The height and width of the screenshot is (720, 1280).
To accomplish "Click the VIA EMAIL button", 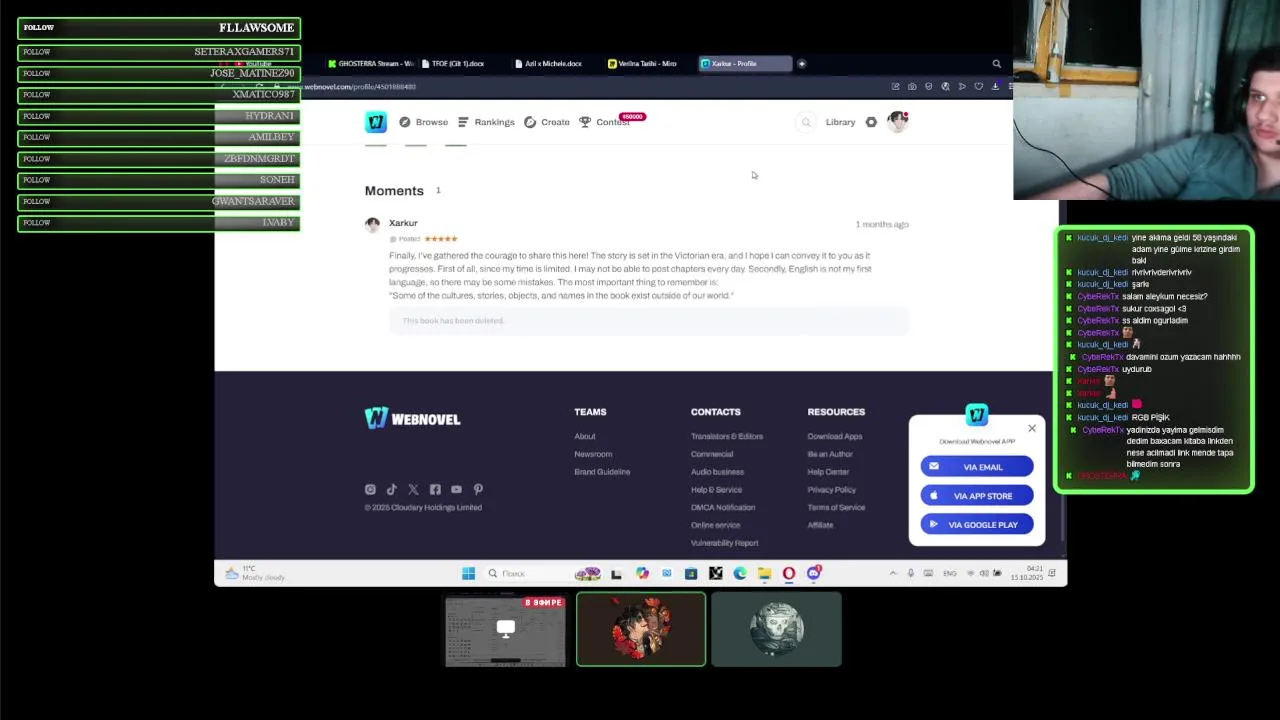I will tap(977, 467).
